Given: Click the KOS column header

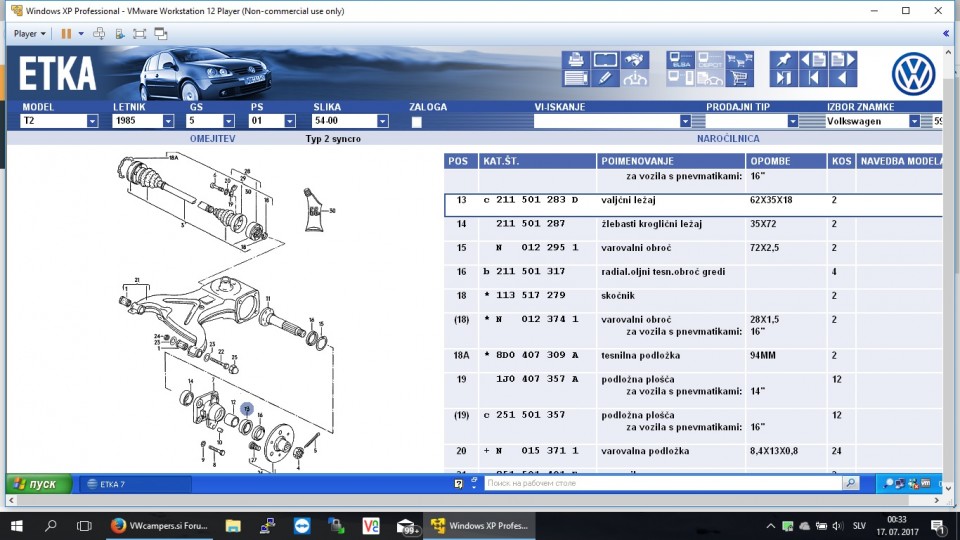Looking at the screenshot, I should (841, 161).
